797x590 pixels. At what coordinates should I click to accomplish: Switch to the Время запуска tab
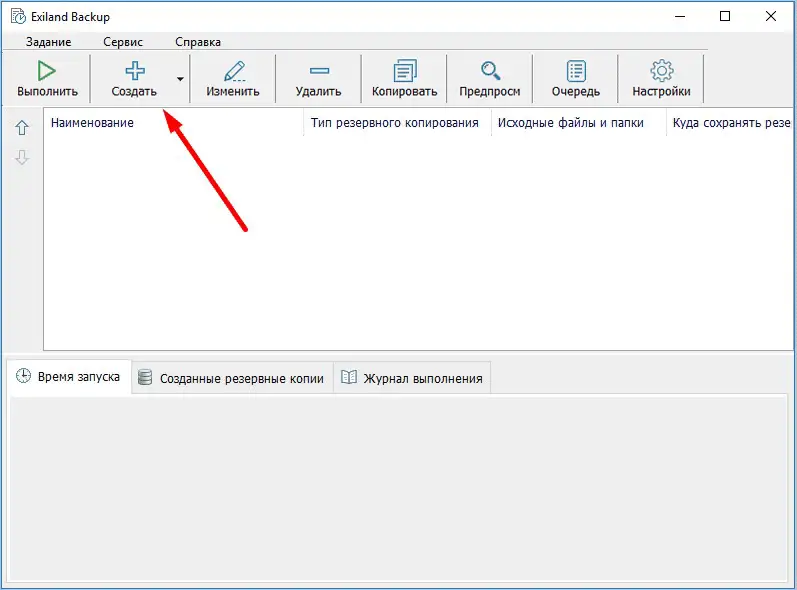(69, 378)
